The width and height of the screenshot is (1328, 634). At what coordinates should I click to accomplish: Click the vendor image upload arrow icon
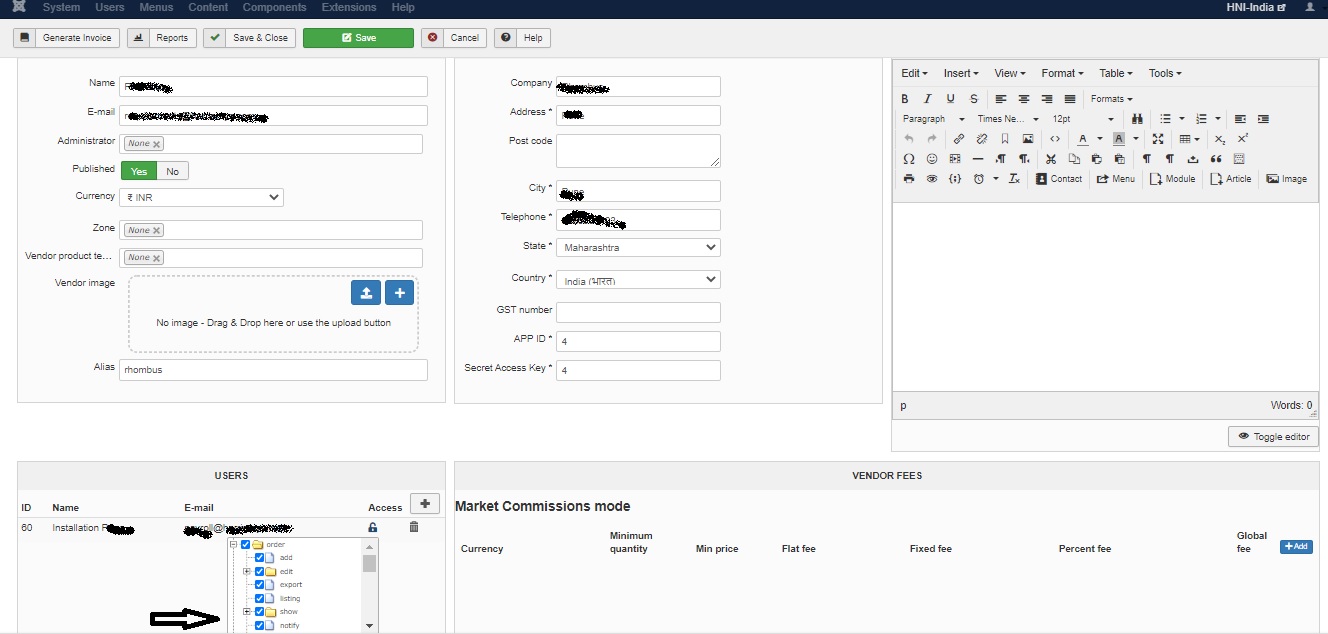(x=366, y=292)
